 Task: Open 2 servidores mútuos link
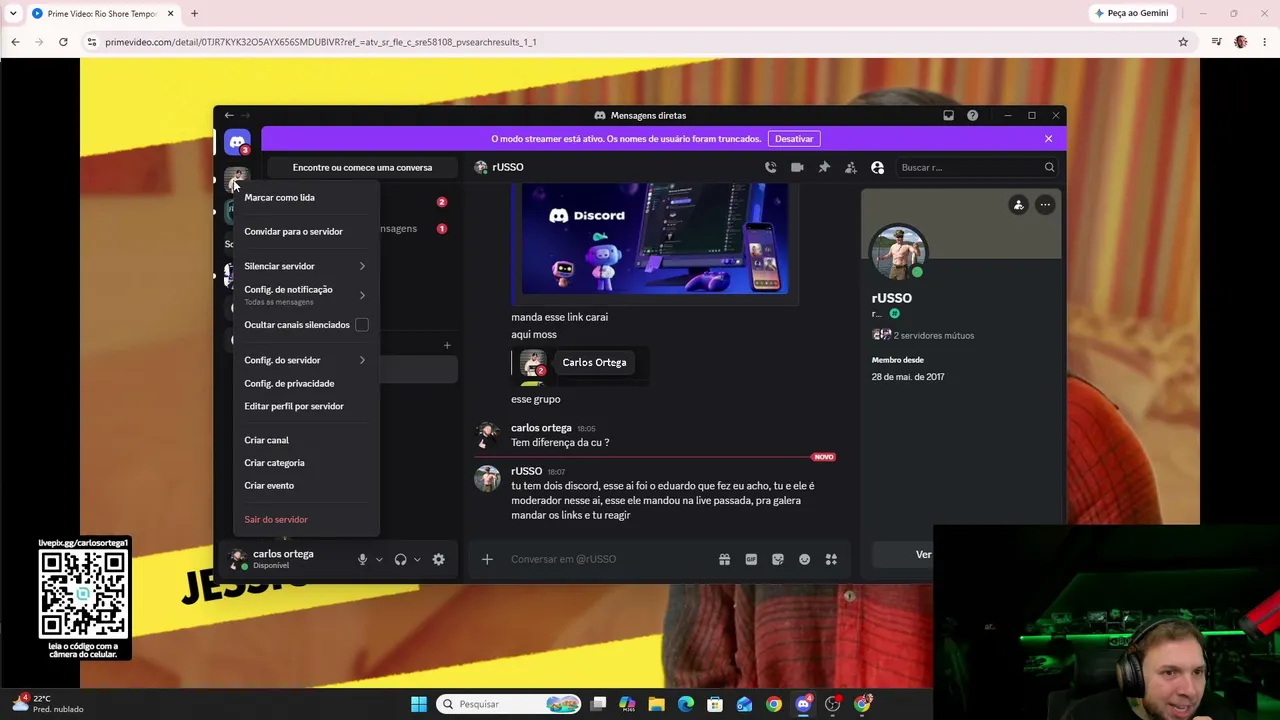(x=933, y=335)
